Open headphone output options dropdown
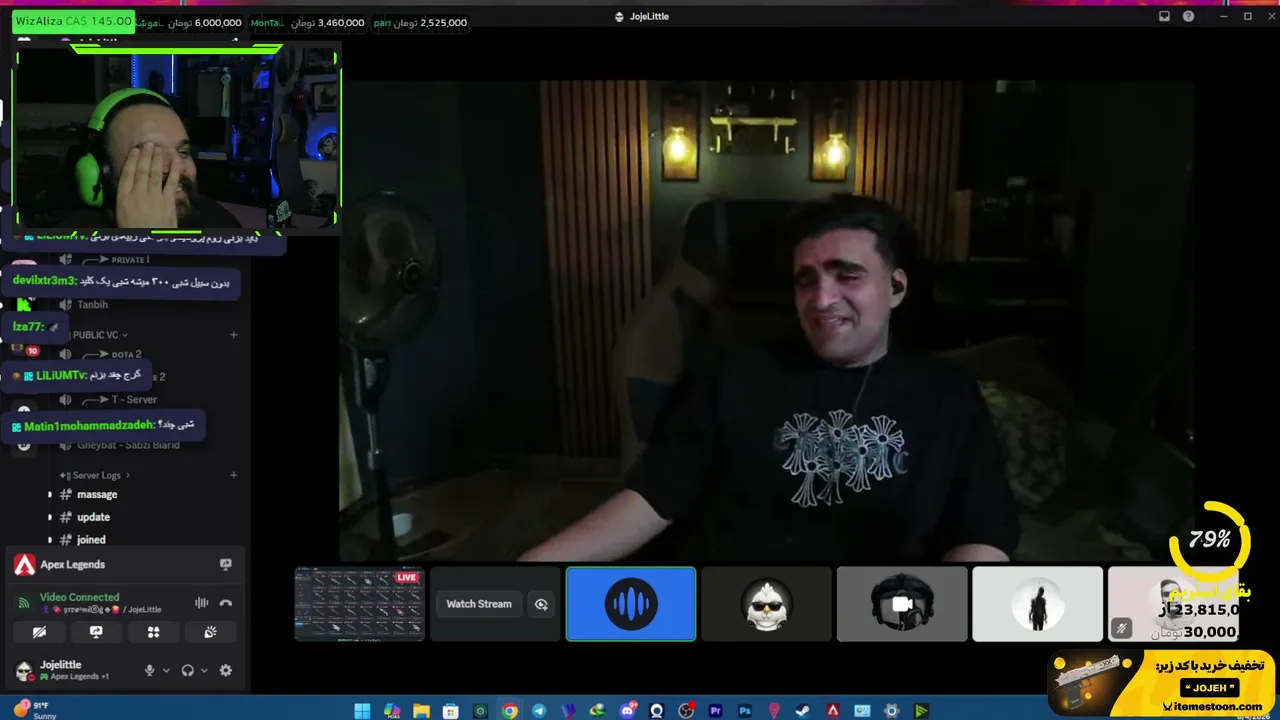The image size is (1280, 720). (204, 671)
